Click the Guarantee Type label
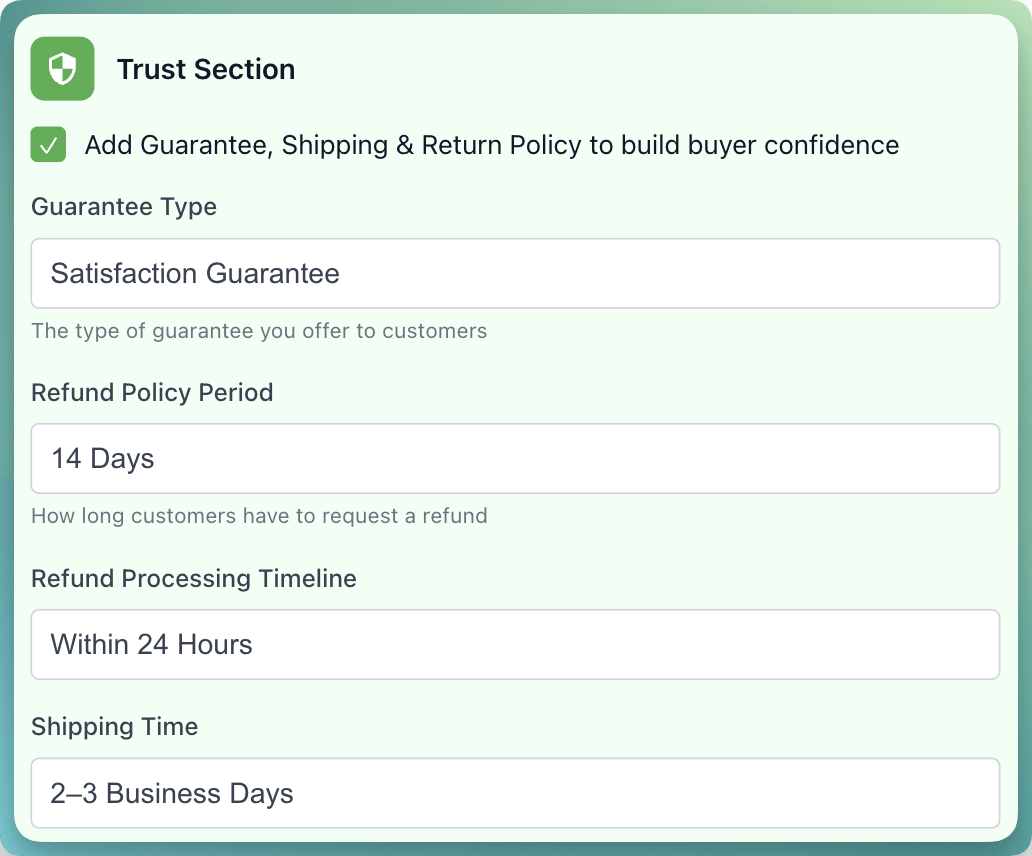 point(124,207)
